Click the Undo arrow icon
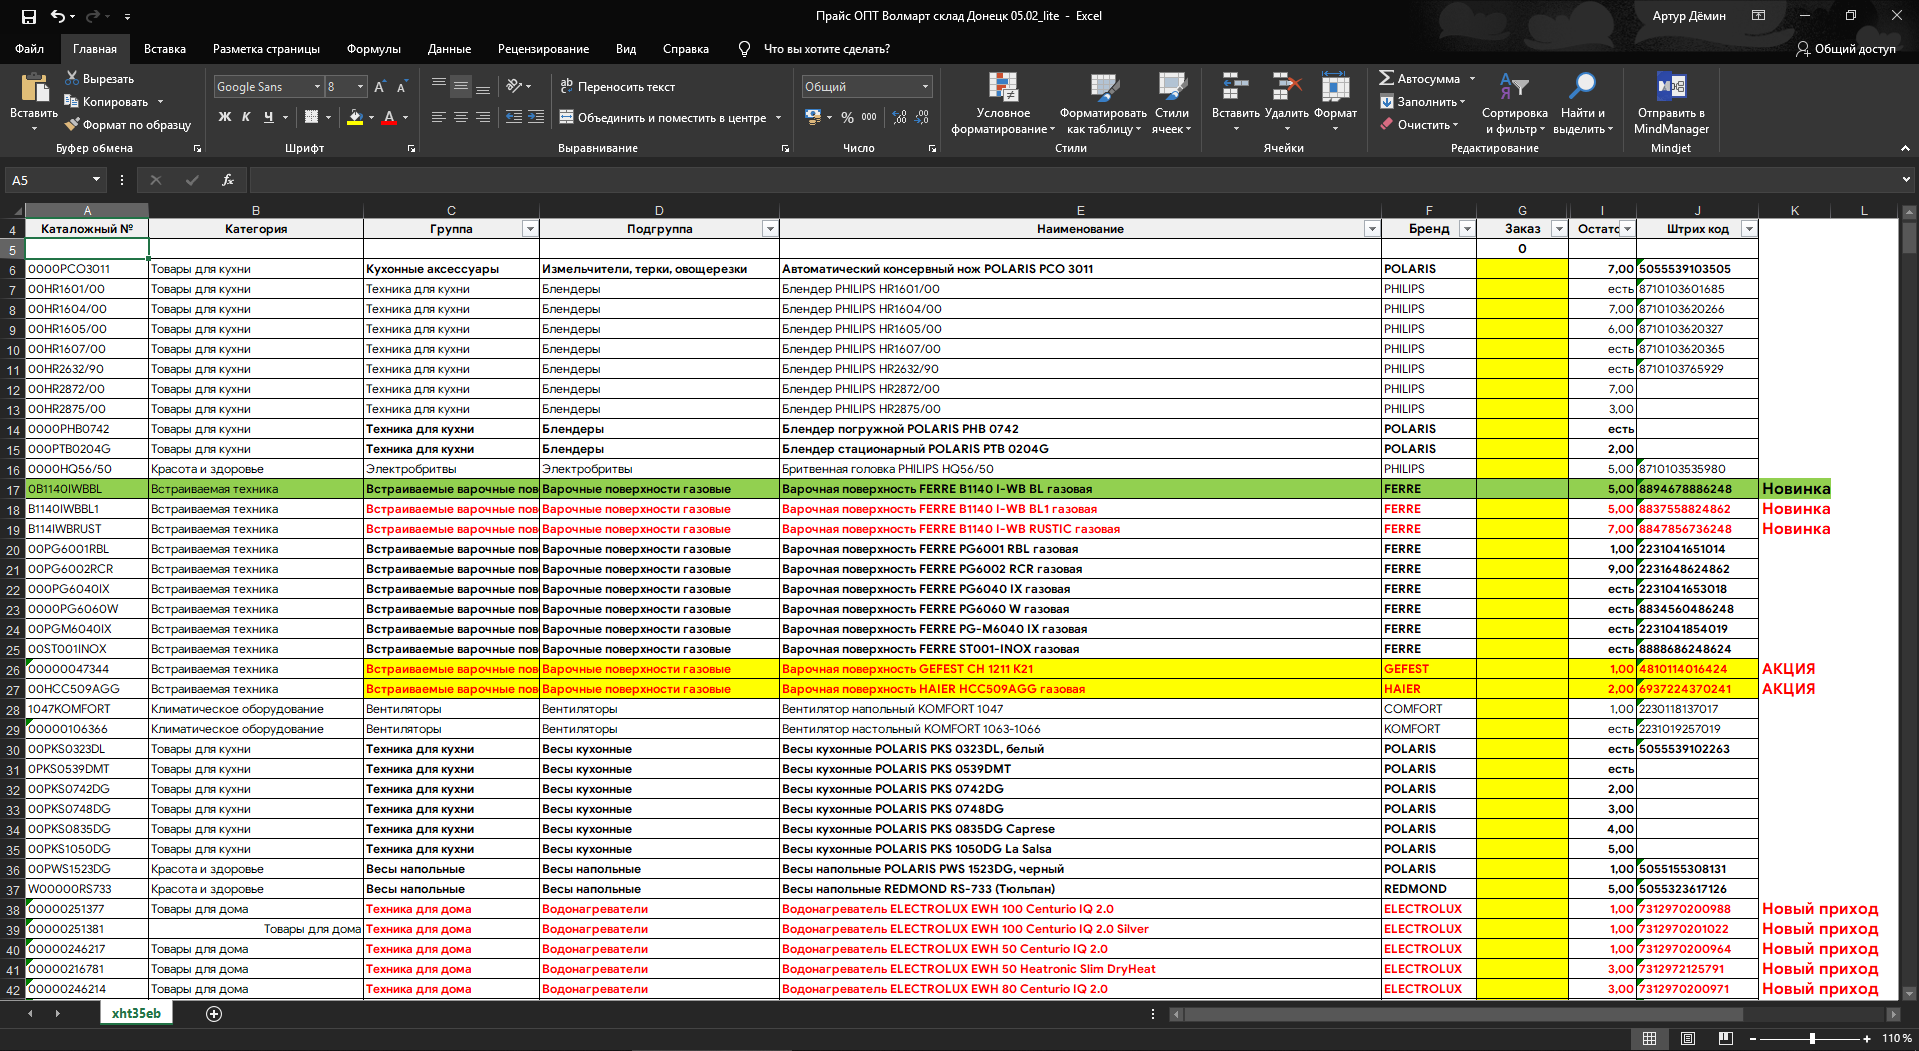The image size is (1919, 1051). [58, 16]
